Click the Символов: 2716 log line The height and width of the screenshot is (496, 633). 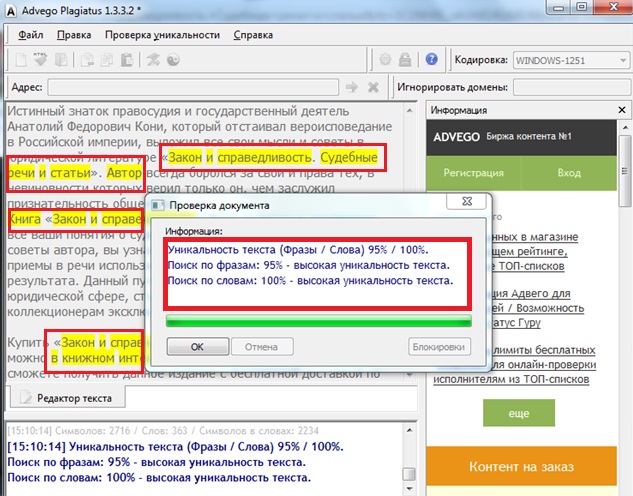click(163, 431)
